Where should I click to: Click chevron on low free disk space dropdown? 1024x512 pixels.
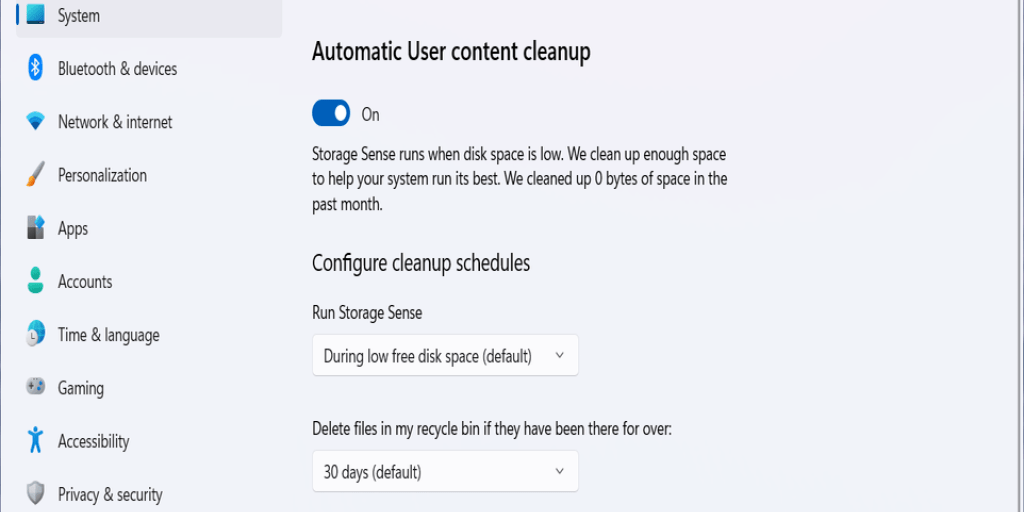(559, 355)
